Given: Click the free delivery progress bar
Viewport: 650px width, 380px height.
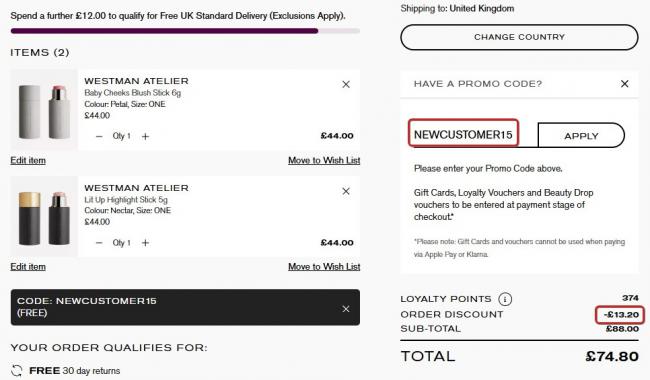Looking at the screenshot, I should coord(185,31).
